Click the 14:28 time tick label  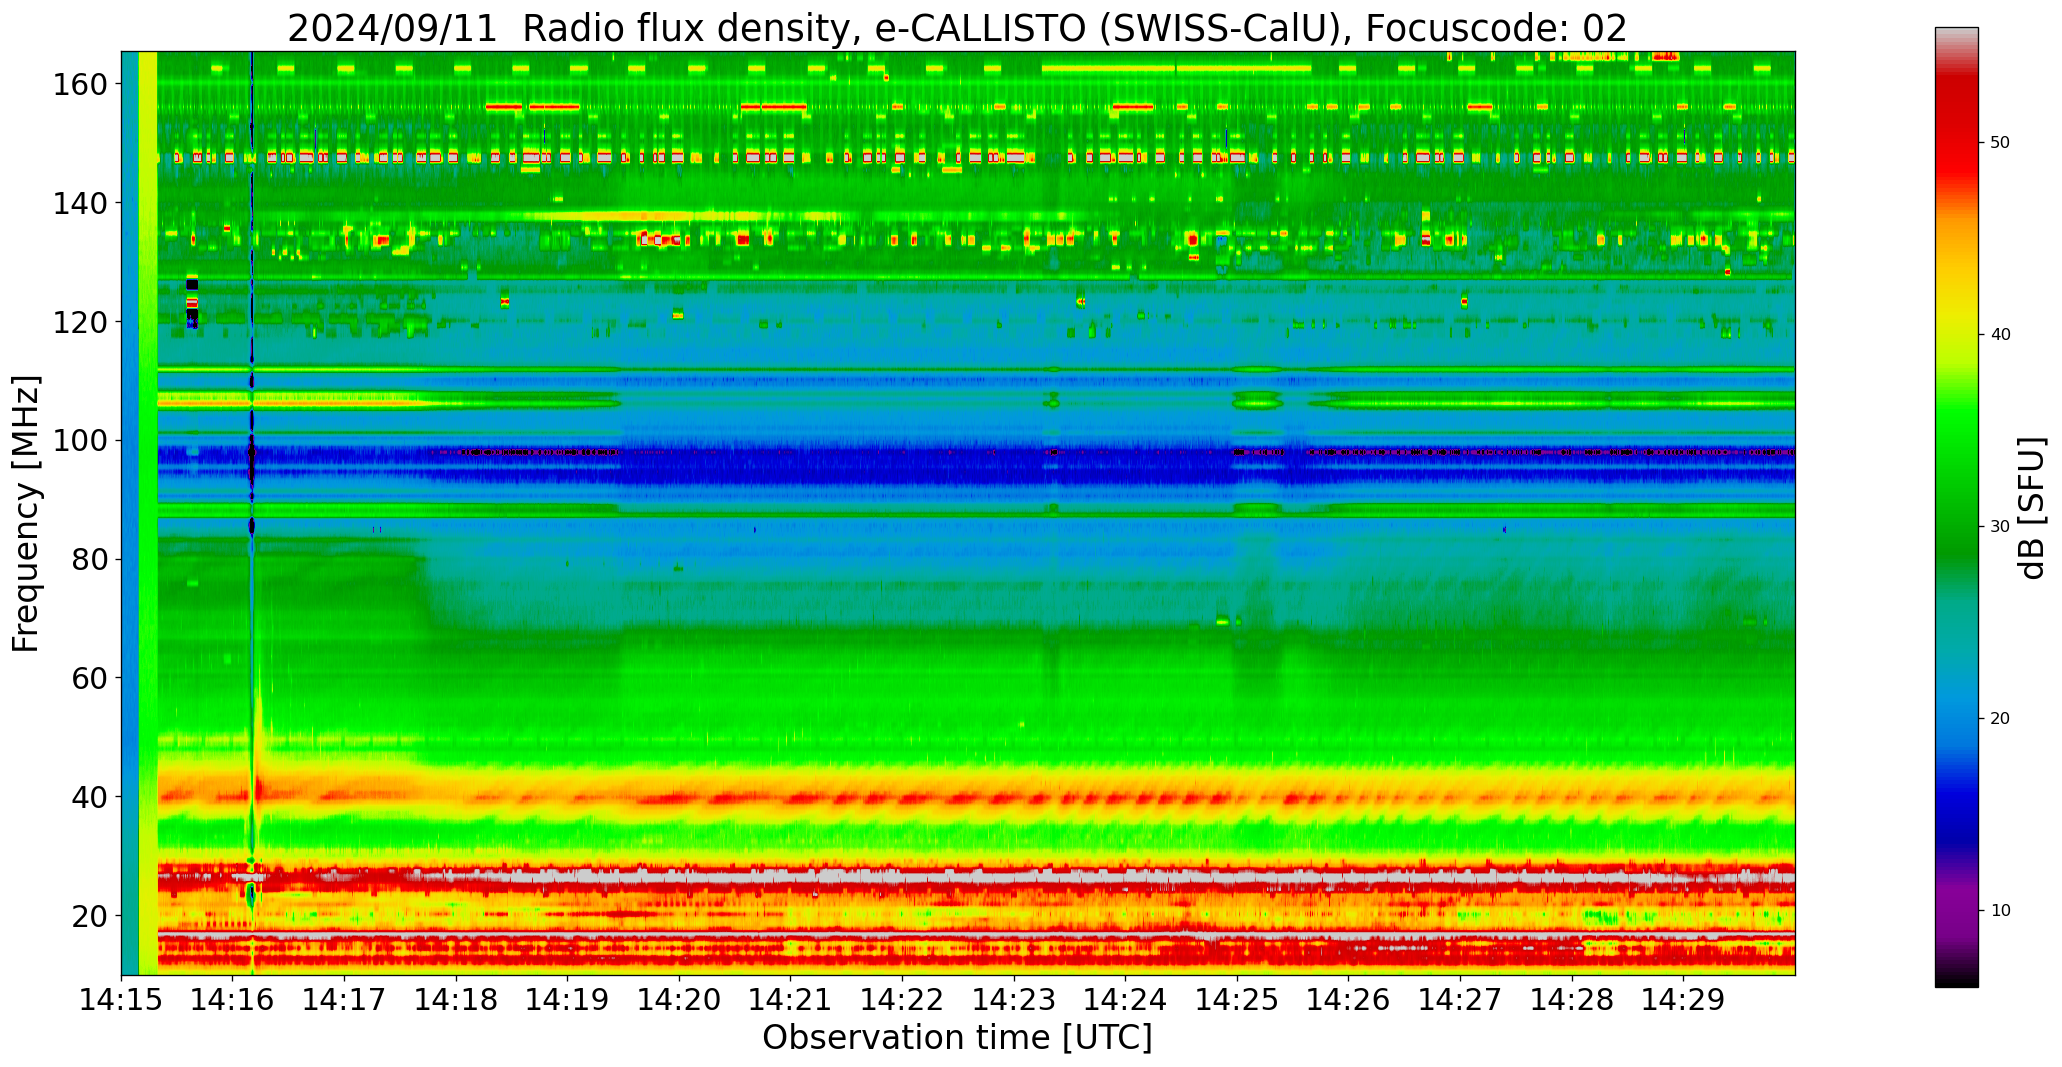pos(1572,999)
